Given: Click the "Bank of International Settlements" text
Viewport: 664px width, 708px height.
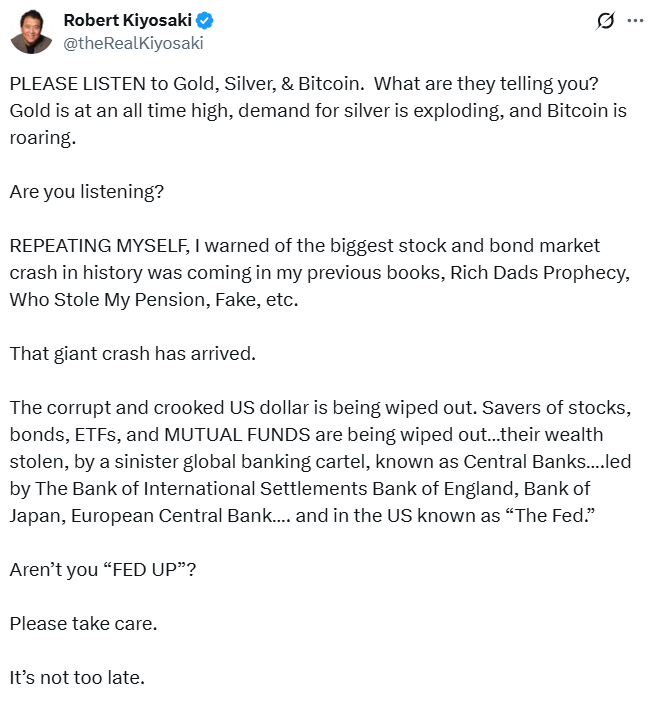Looking at the screenshot, I should point(220,489).
